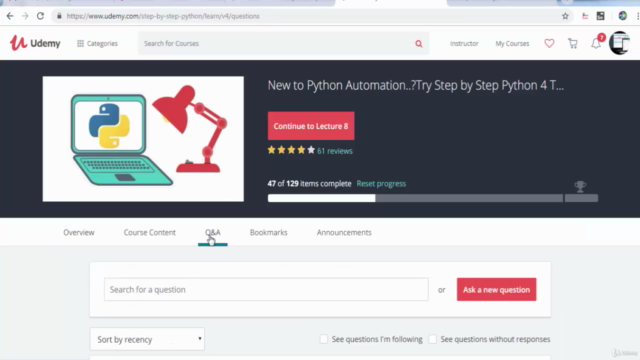Open notifications bell with badge
This screenshot has height=360, width=640.
[597, 42]
